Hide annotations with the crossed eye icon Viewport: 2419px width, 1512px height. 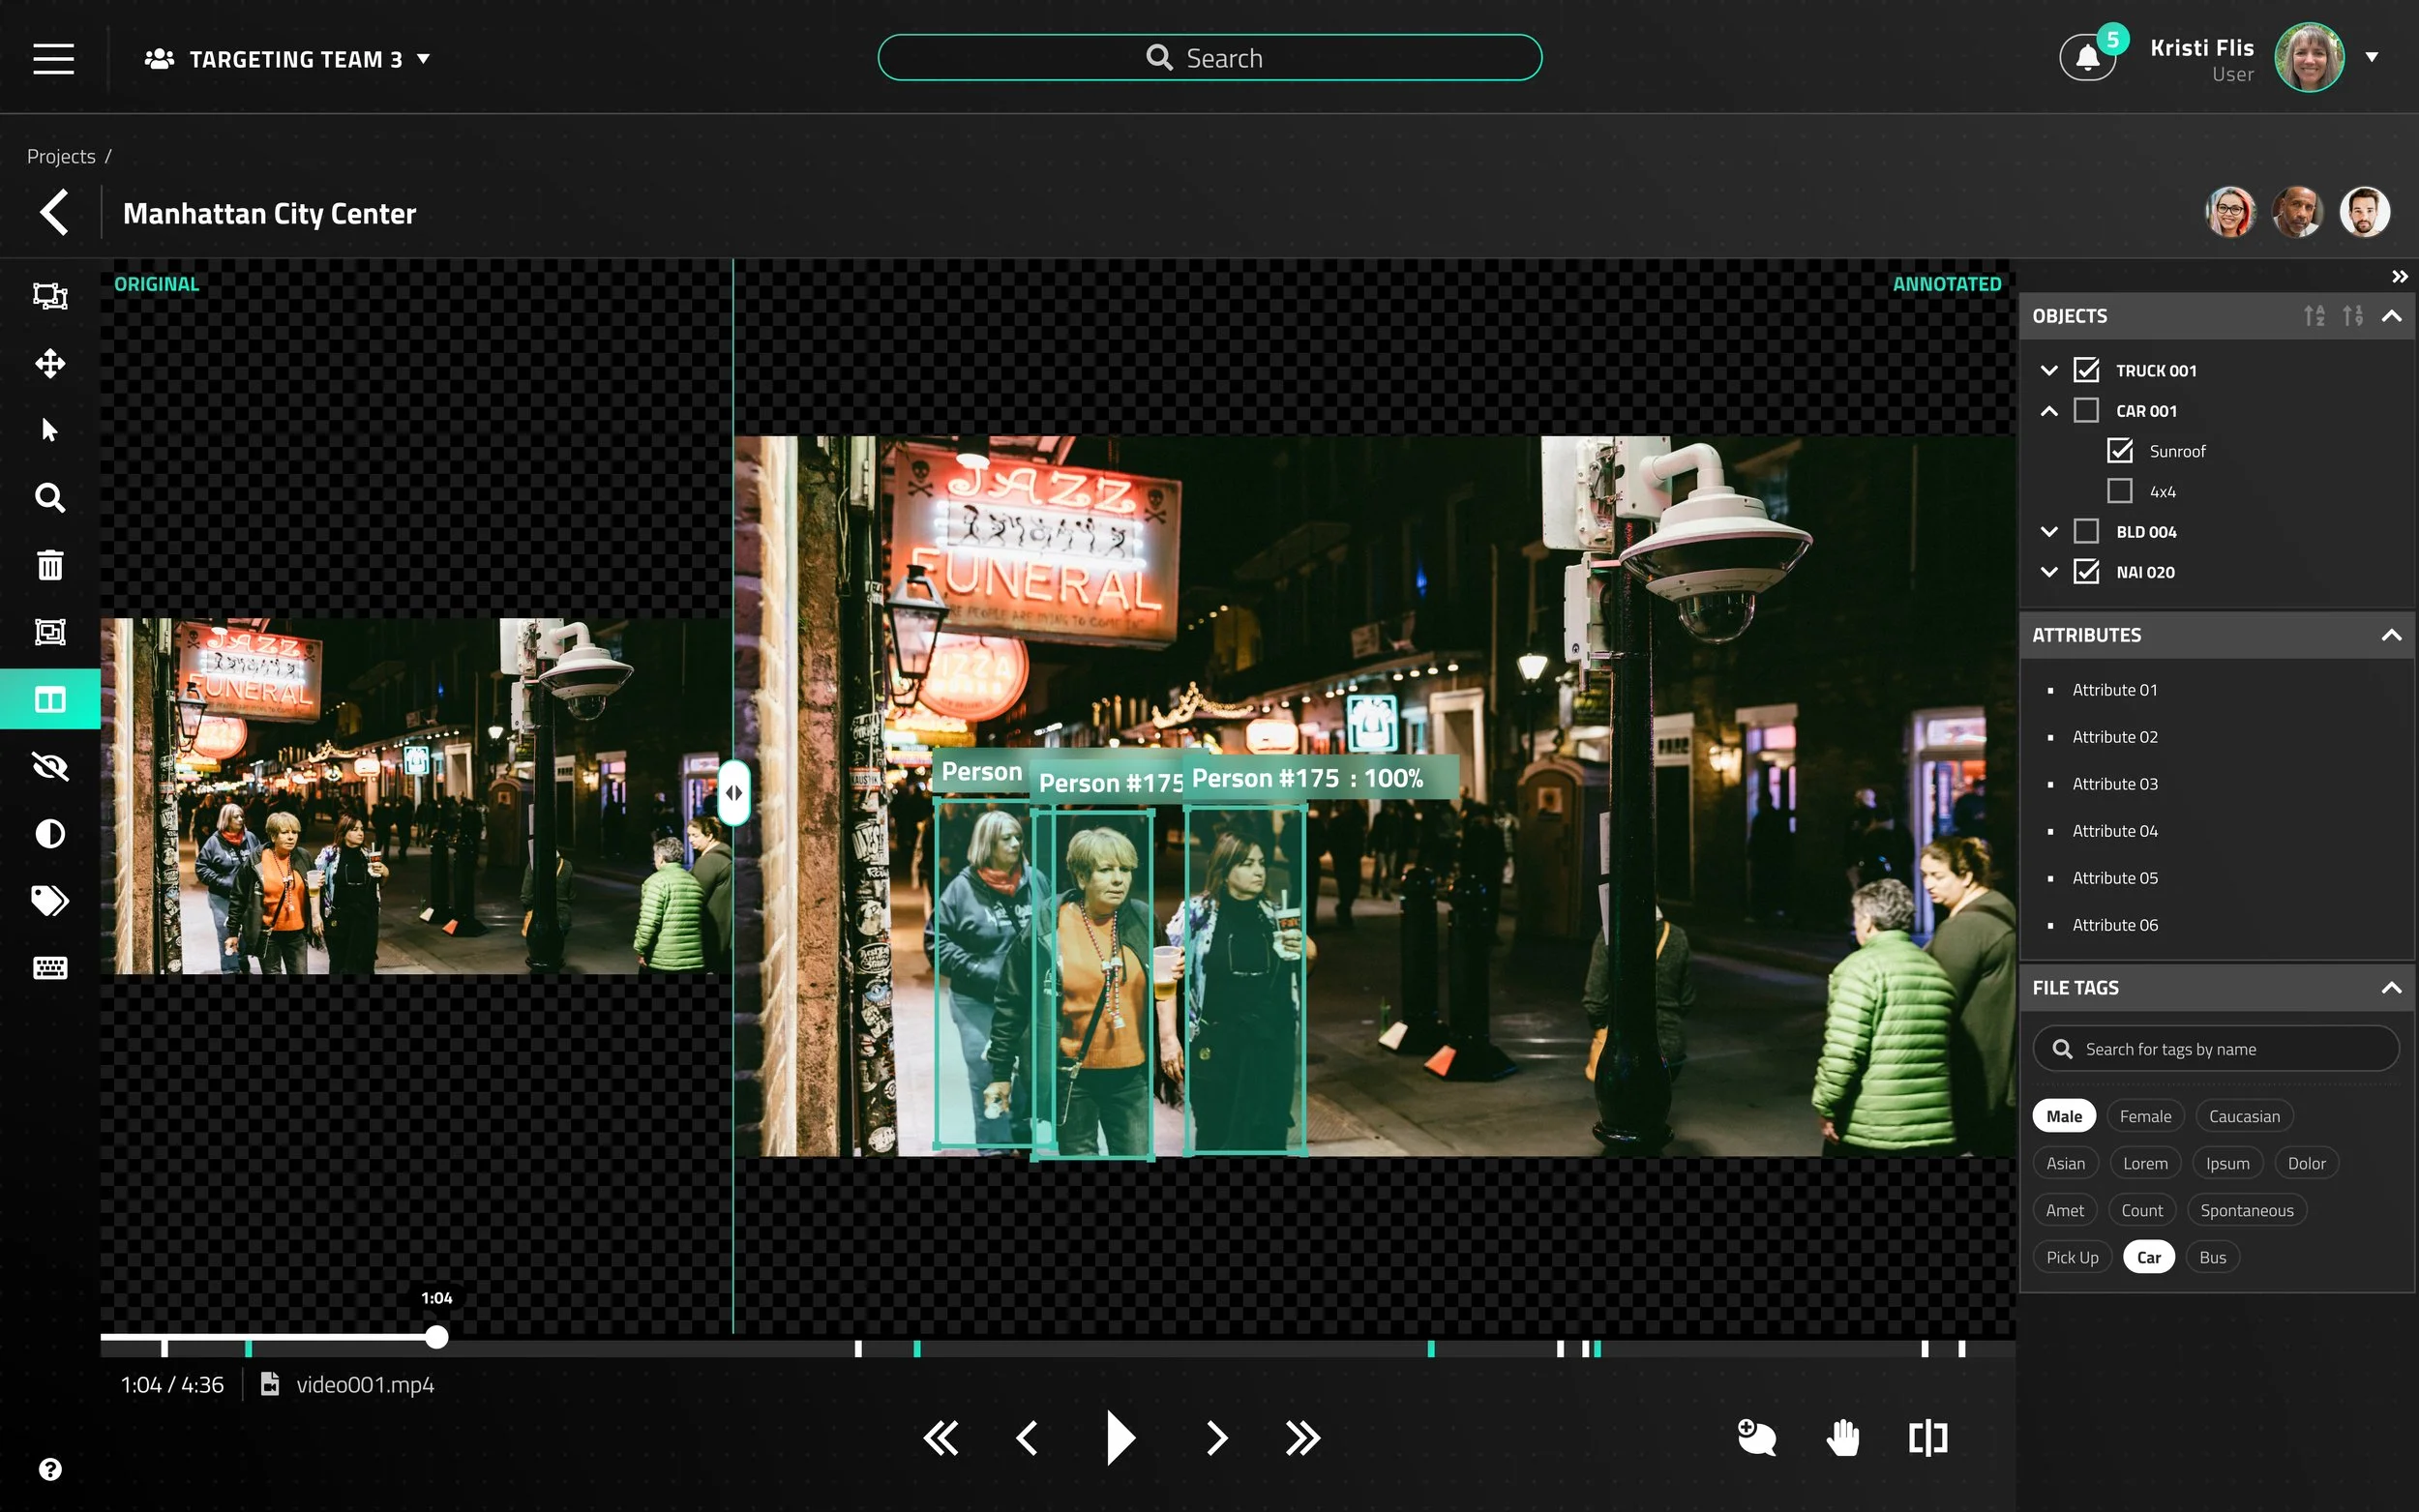coord(50,766)
